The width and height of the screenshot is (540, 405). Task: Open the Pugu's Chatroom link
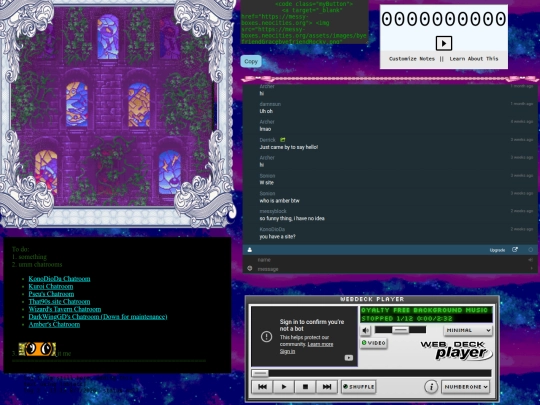click(x=51, y=294)
